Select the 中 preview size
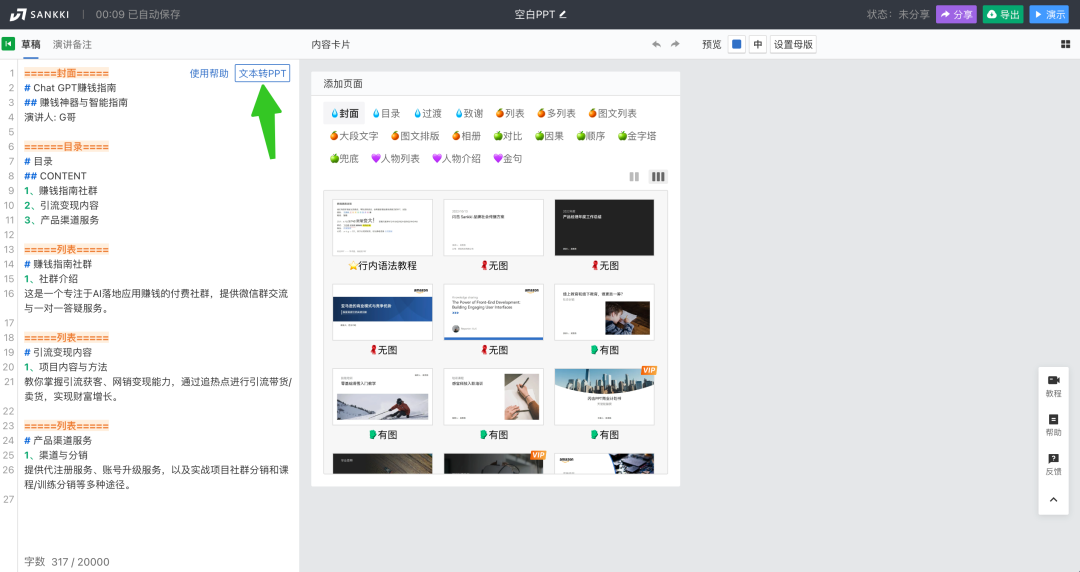 pos(758,44)
